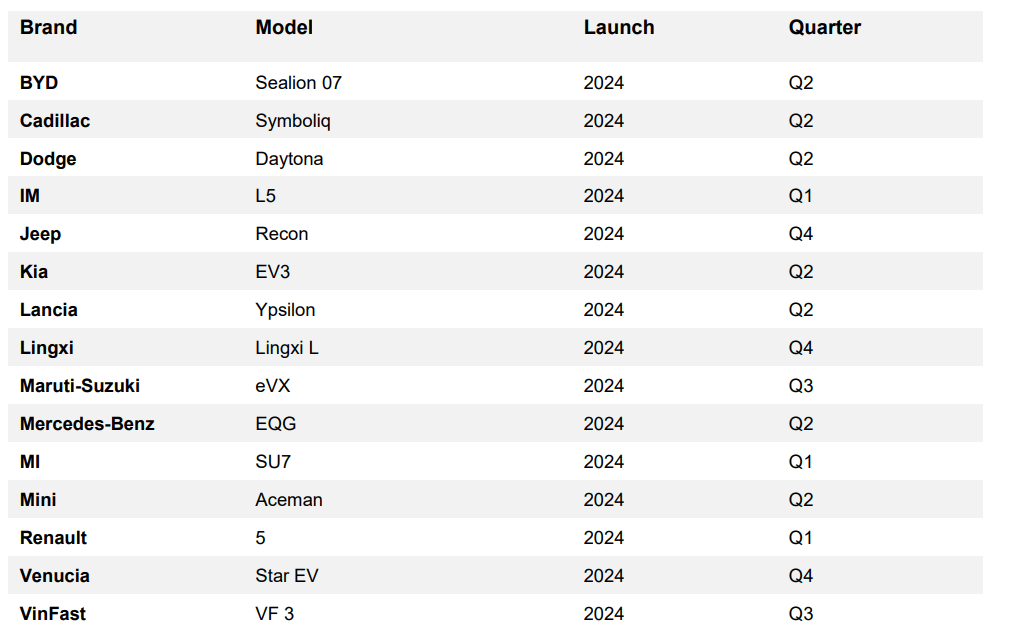1009x642 pixels.
Task: Select the Aceman model cell
Action: [x=289, y=500]
